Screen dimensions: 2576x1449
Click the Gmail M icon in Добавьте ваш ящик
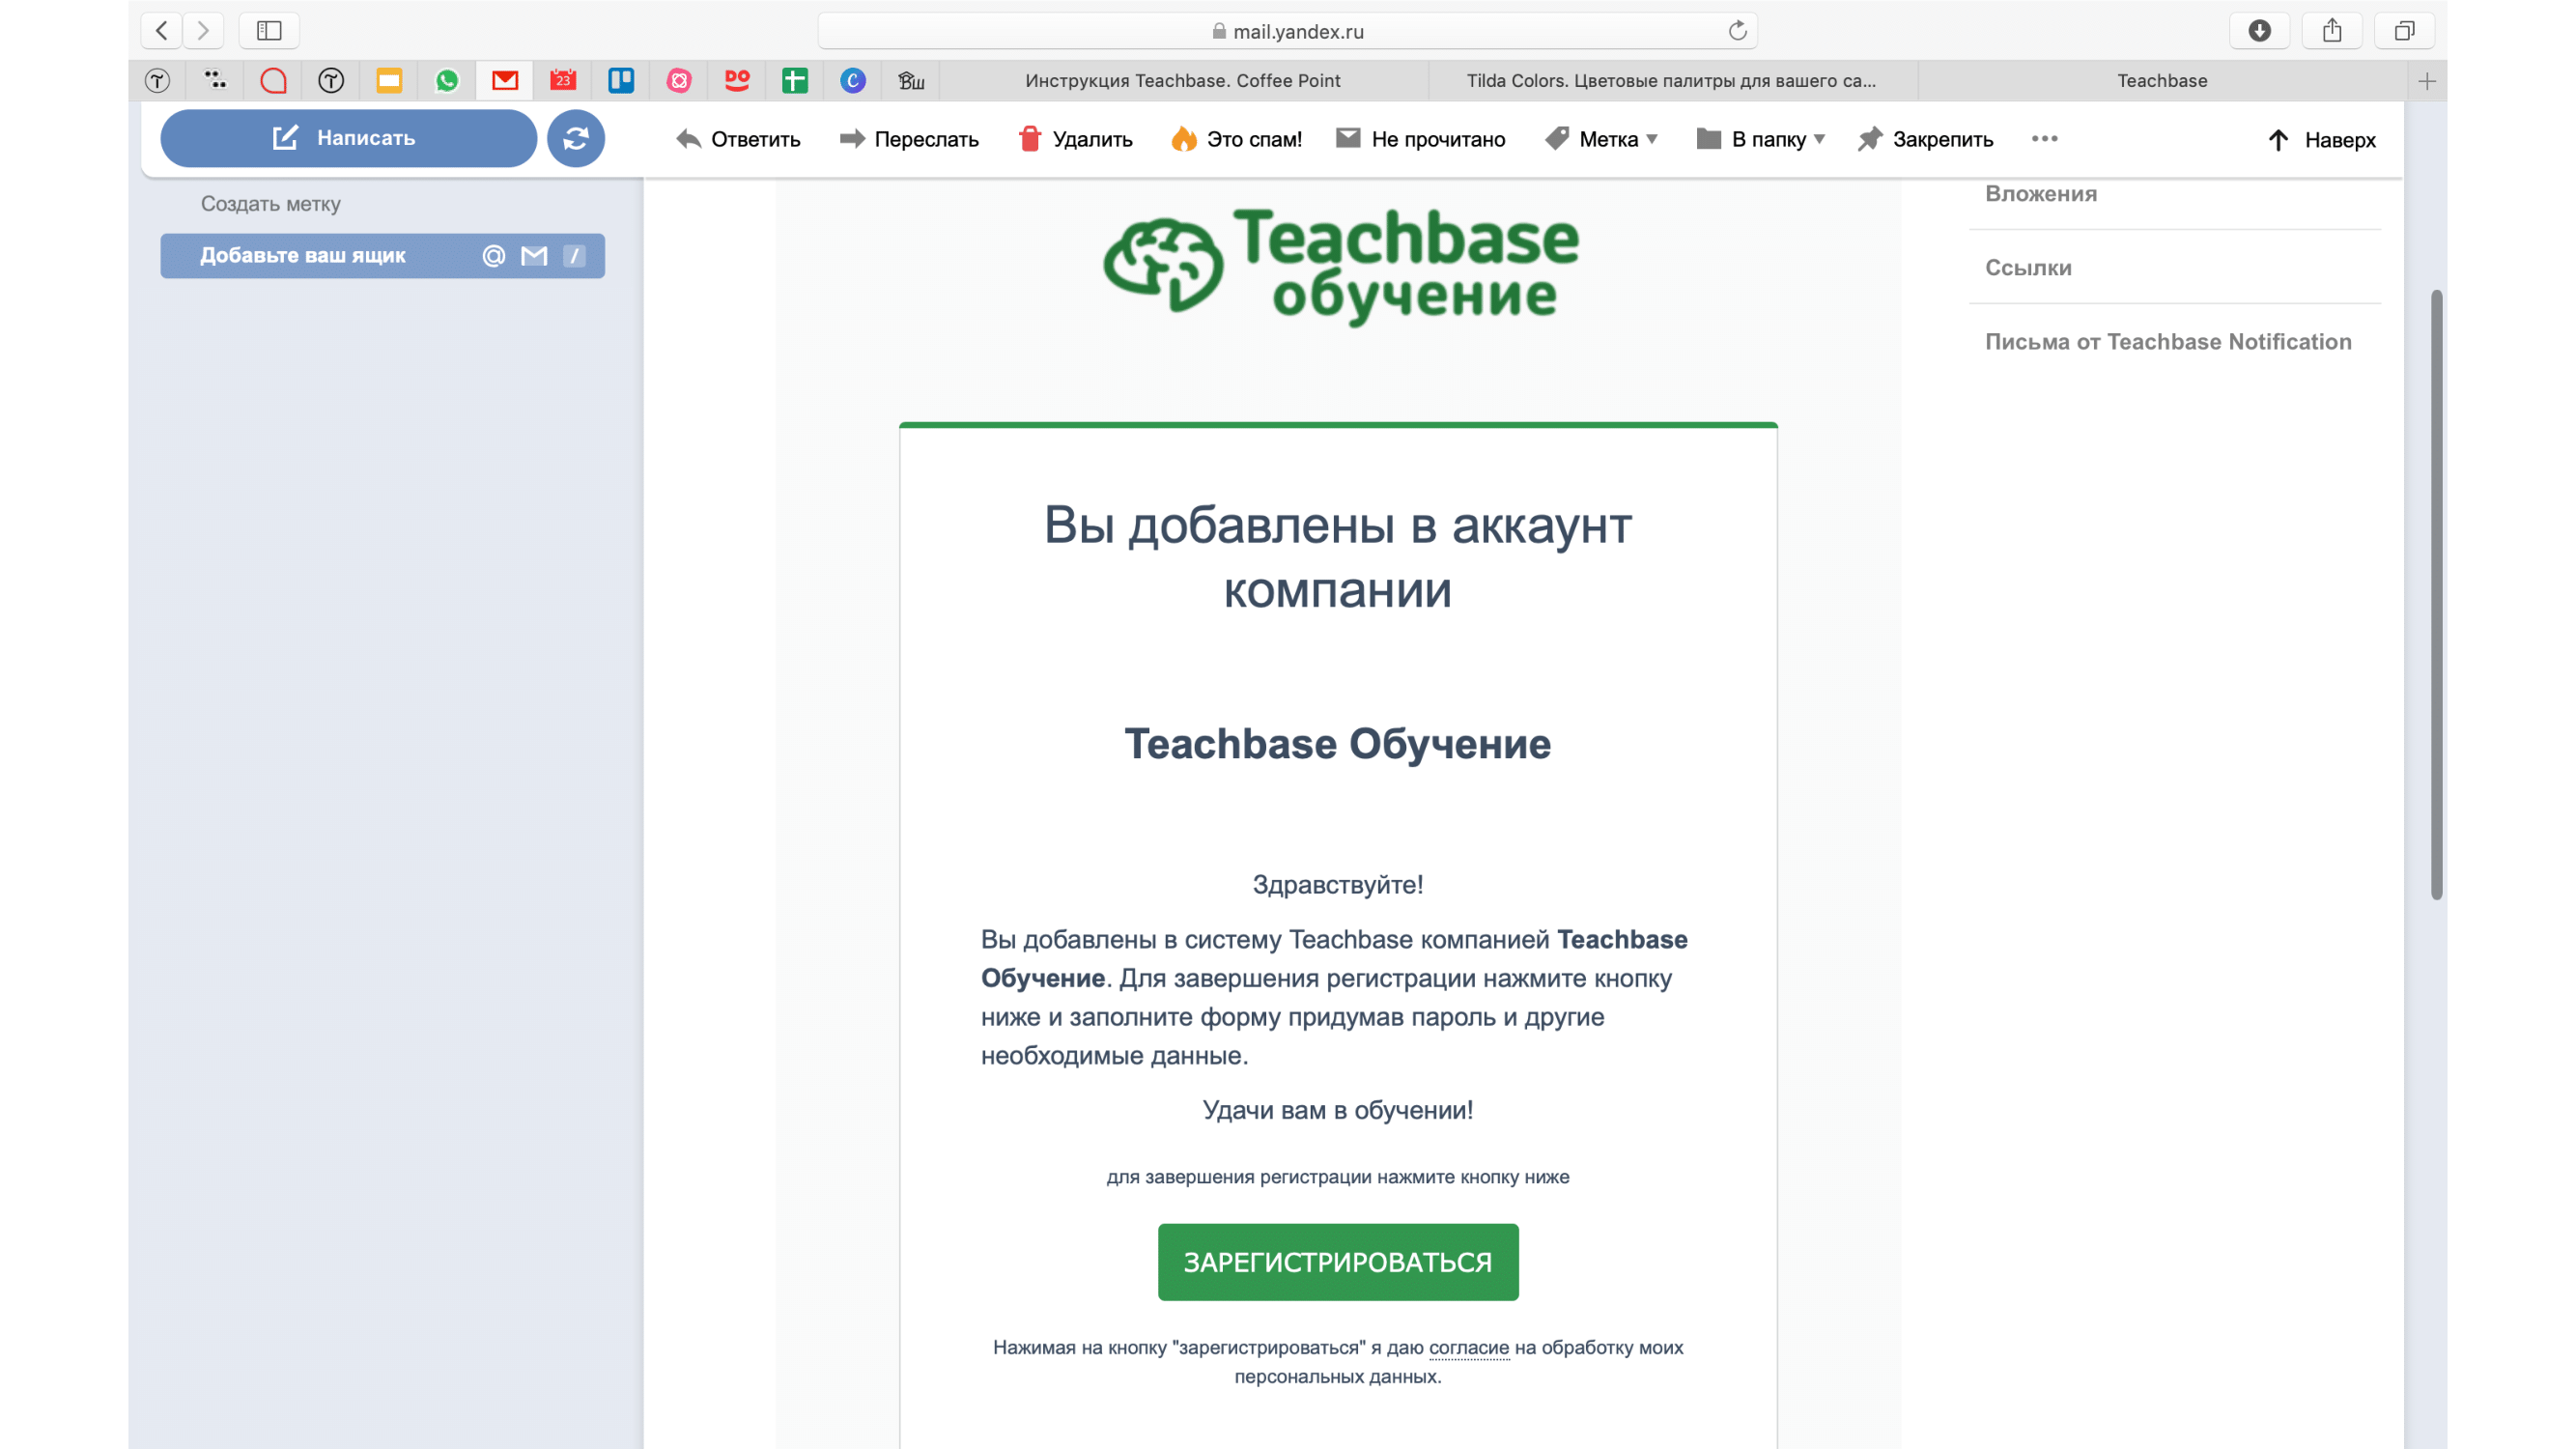click(534, 256)
